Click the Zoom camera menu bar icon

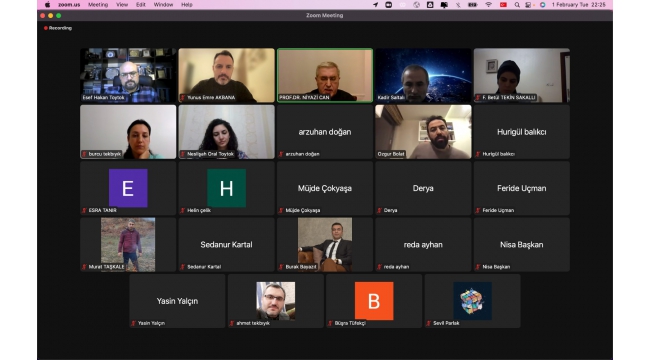pyautogui.click(x=388, y=5)
